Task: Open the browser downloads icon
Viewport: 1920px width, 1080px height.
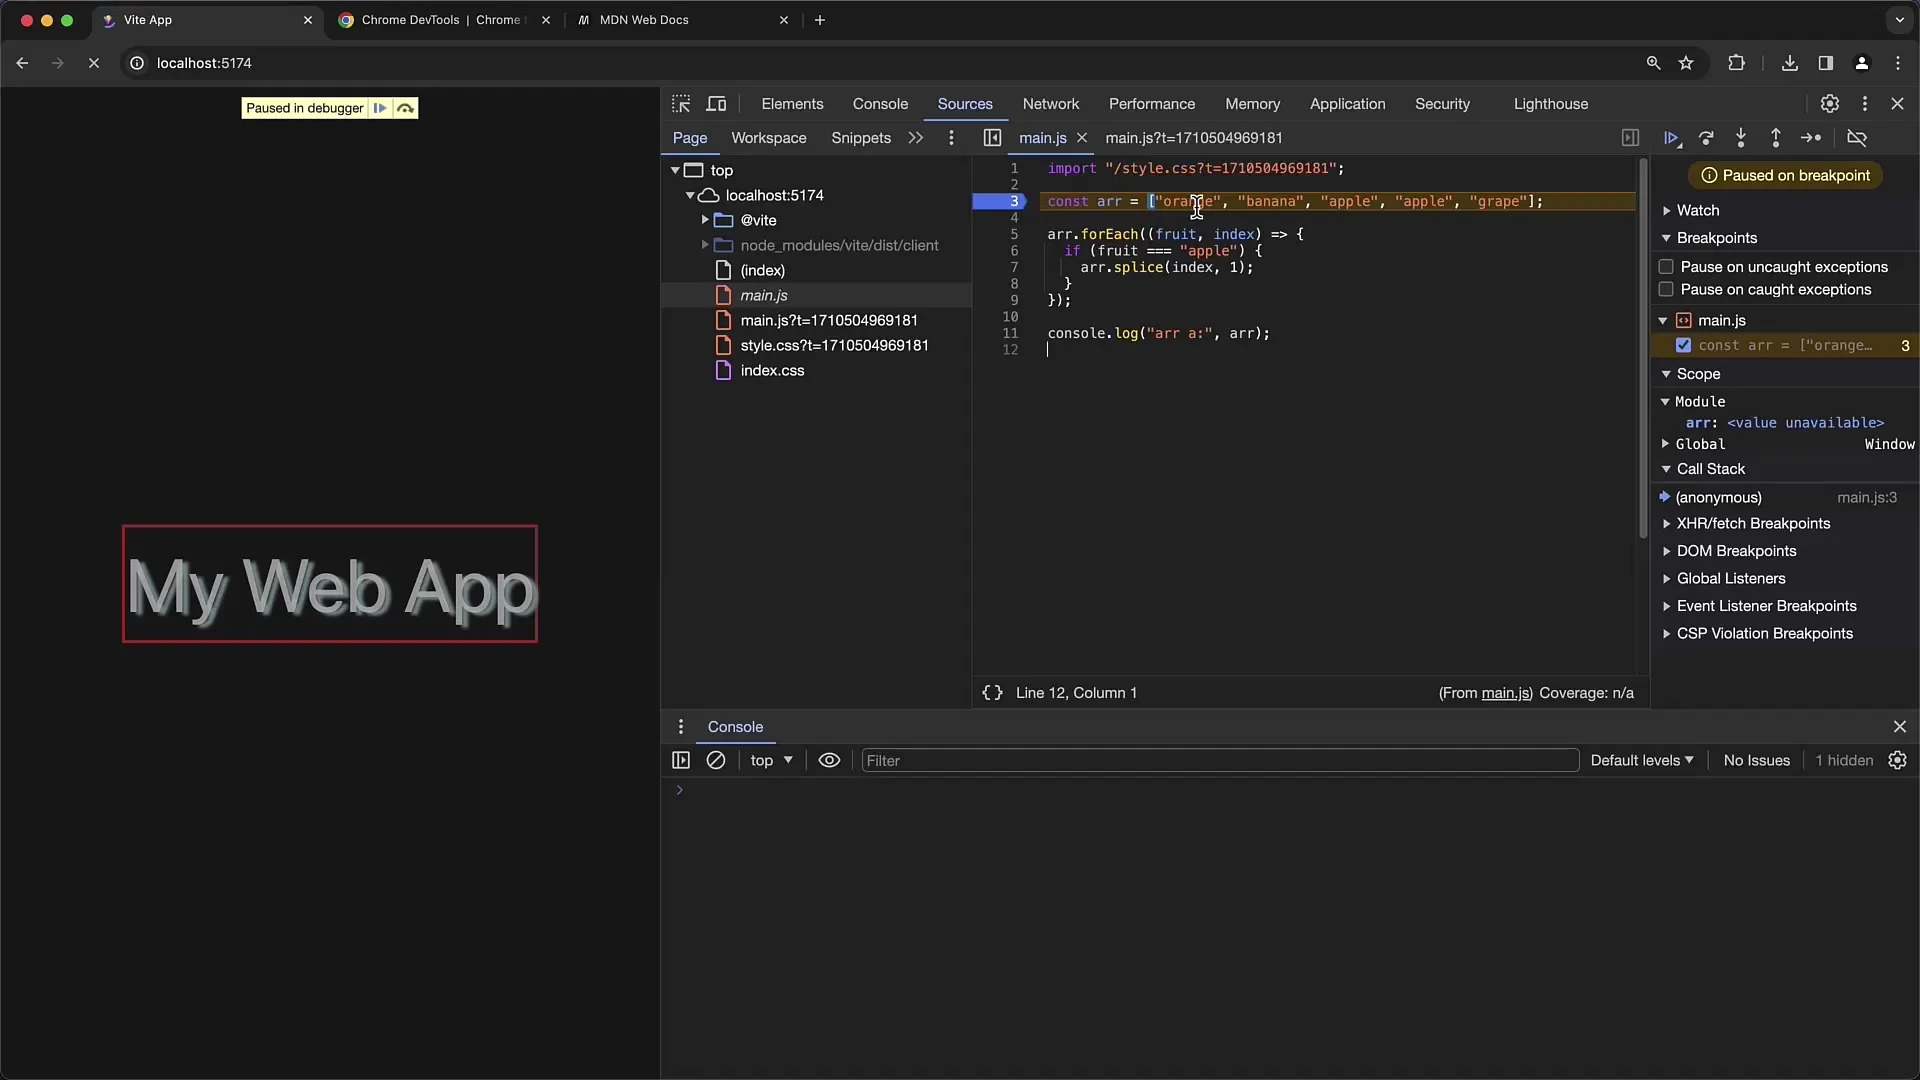Action: 1790,63
